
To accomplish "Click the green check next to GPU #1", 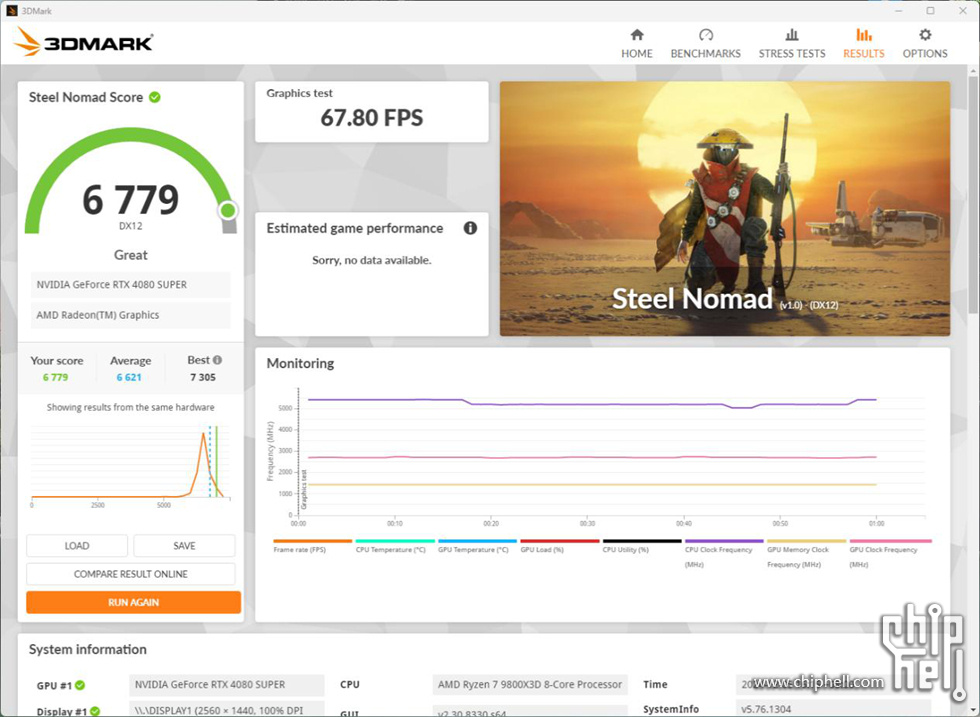I will [x=80, y=685].
